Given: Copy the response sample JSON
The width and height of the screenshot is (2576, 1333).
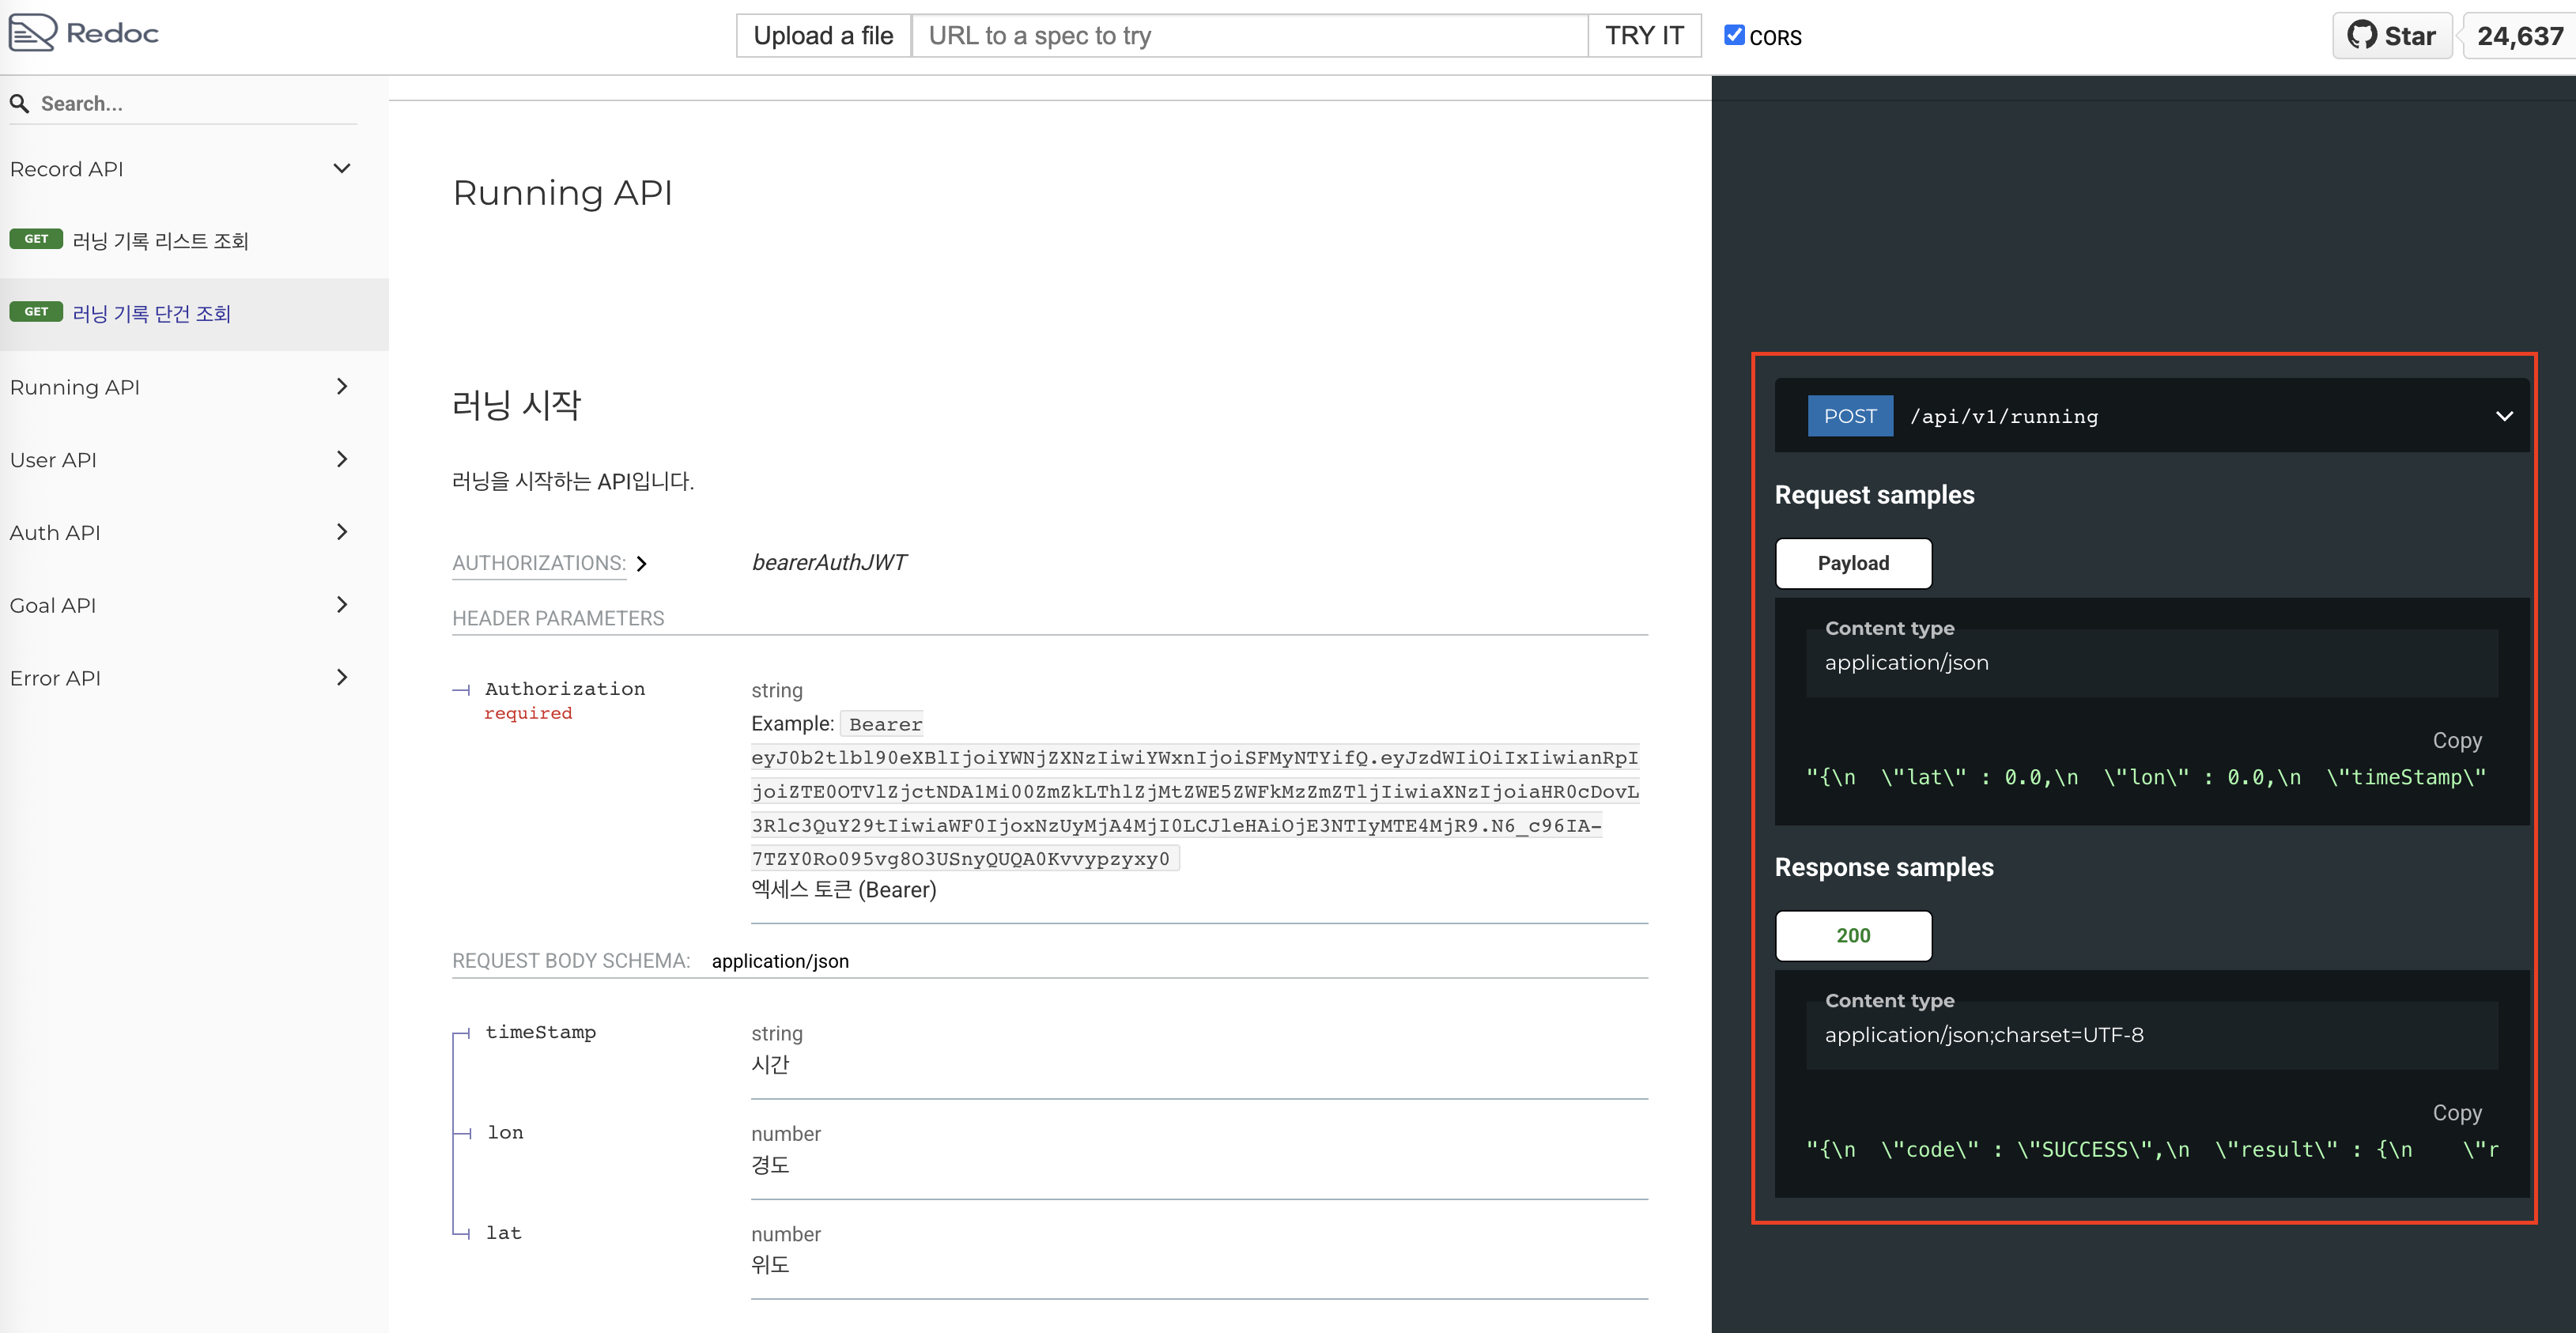Looking at the screenshot, I should tap(2456, 1113).
